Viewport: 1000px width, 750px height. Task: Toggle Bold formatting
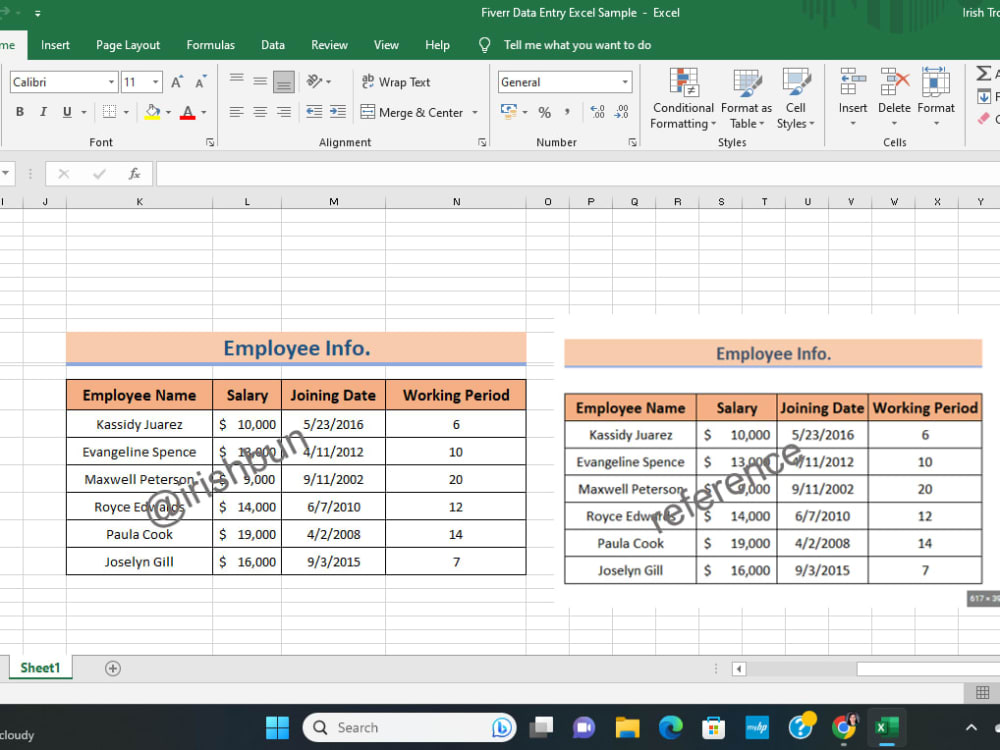[x=20, y=112]
